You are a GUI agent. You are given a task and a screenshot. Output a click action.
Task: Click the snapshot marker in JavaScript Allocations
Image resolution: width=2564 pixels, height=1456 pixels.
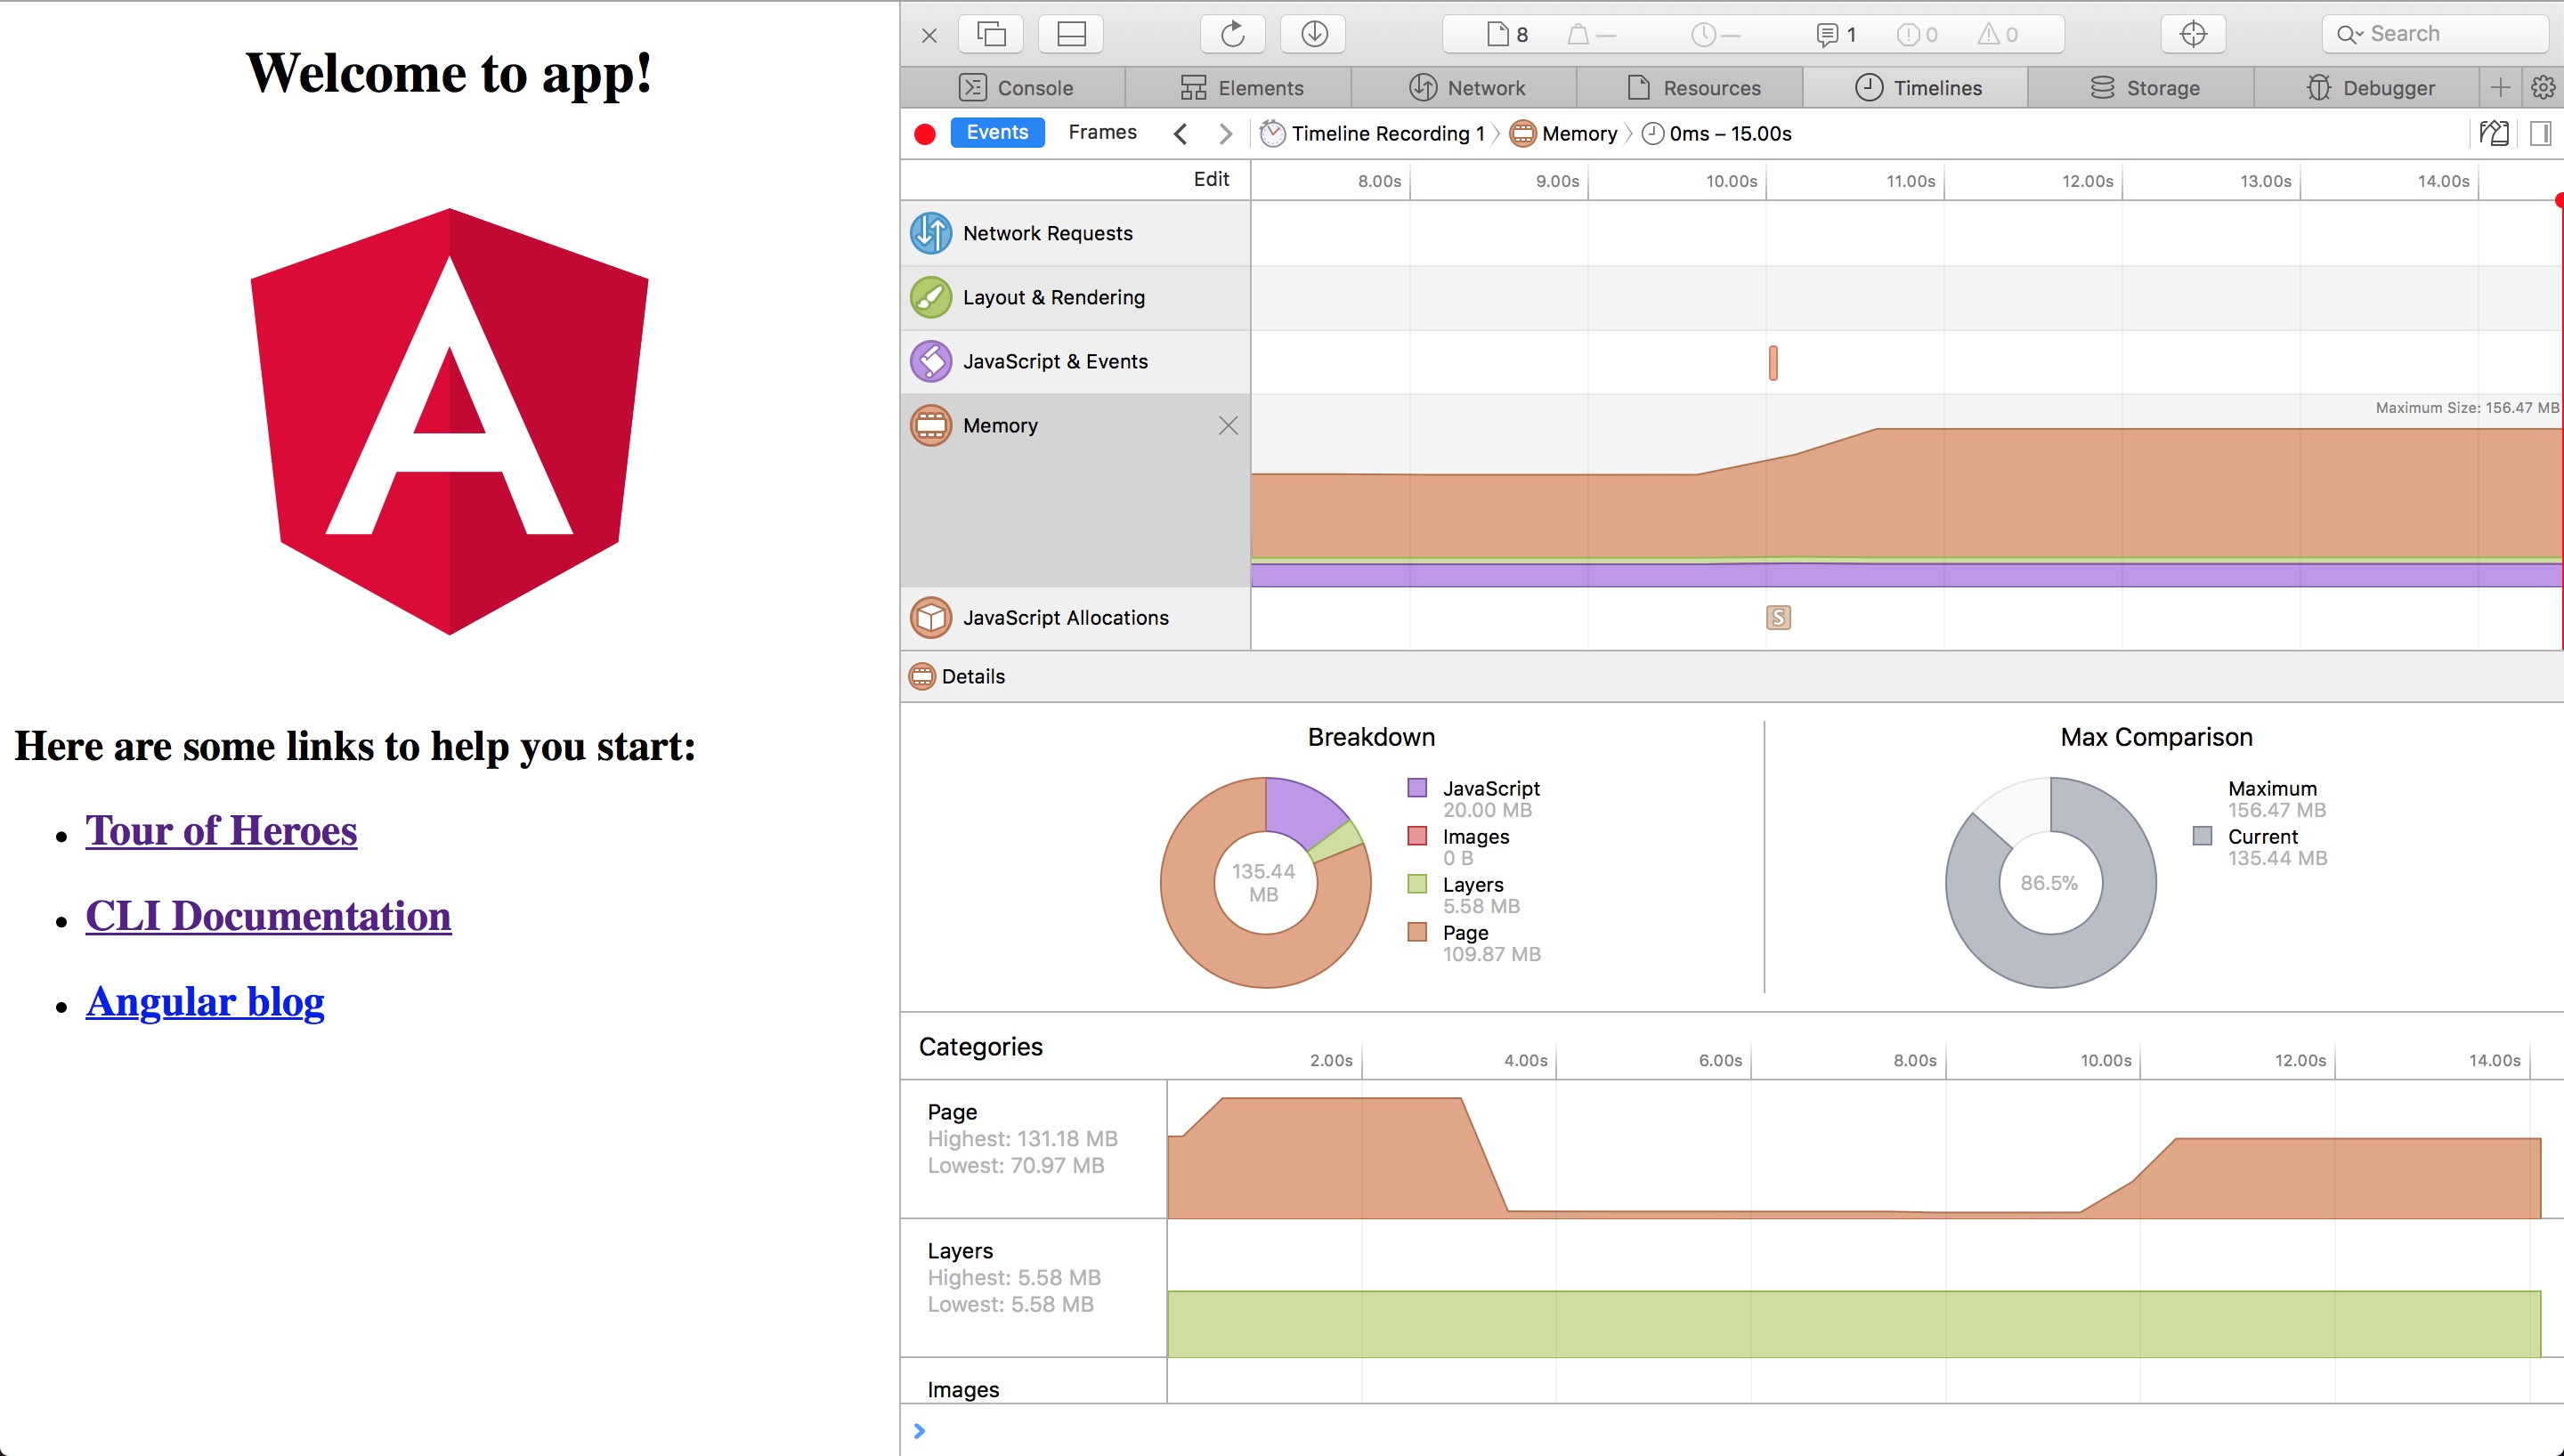coord(1777,618)
